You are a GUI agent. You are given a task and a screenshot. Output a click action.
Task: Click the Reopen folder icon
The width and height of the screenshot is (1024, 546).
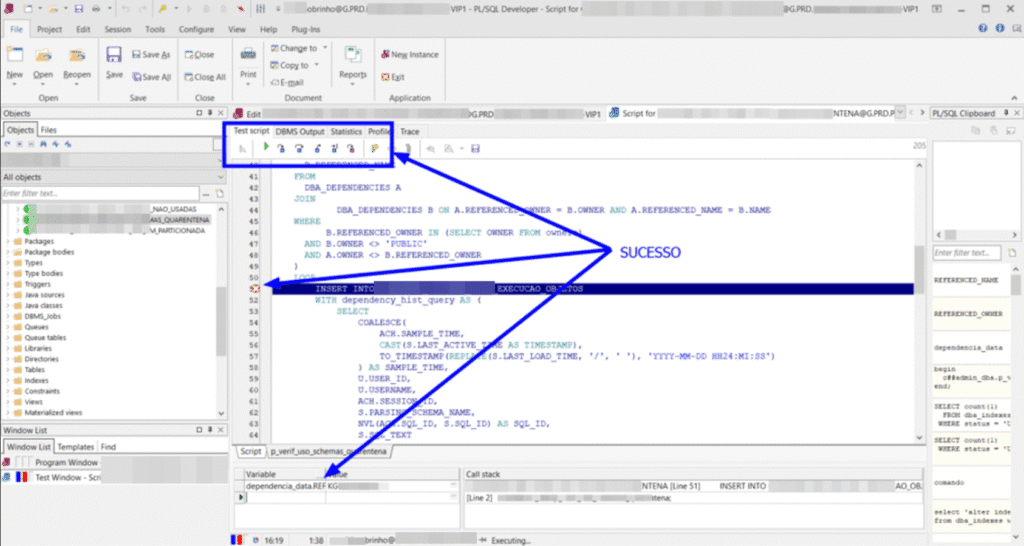(77, 56)
